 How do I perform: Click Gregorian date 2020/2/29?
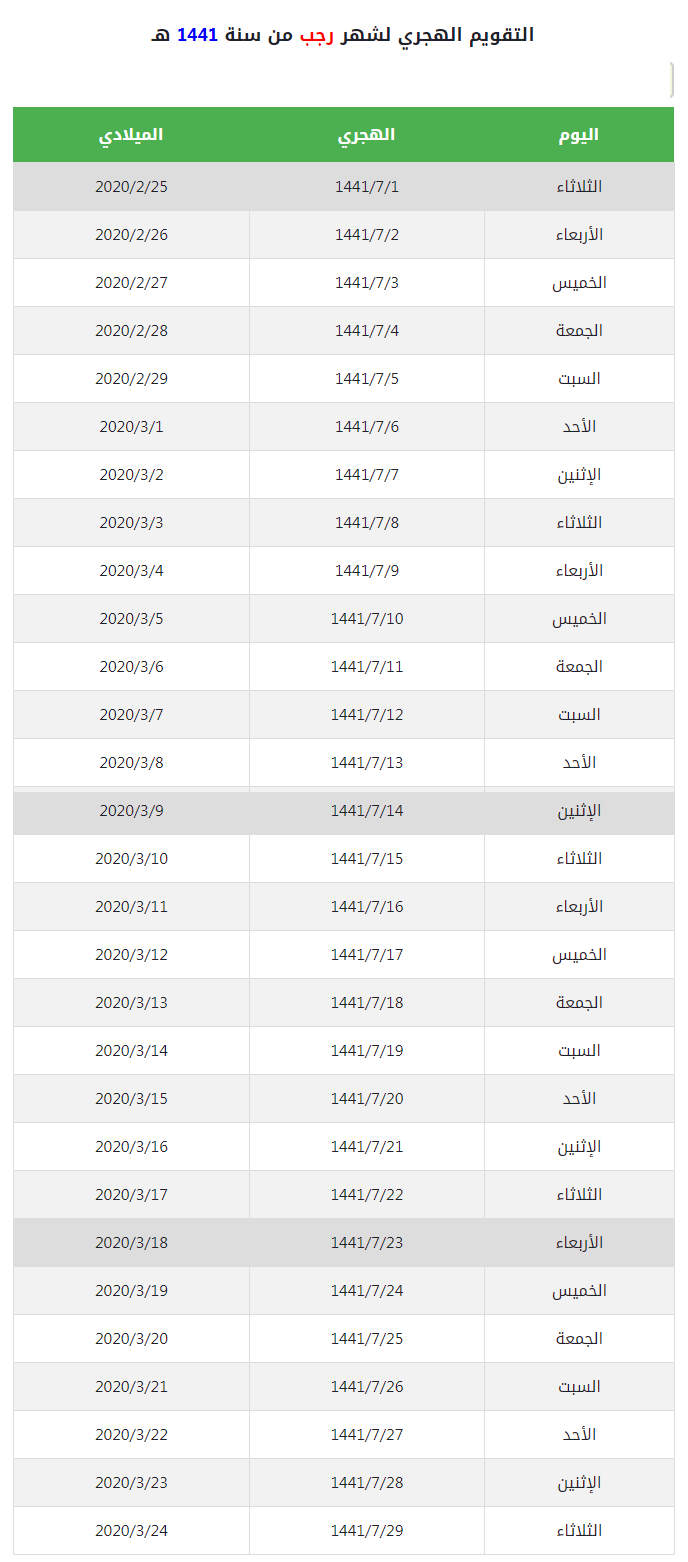click(x=131, y=379)
